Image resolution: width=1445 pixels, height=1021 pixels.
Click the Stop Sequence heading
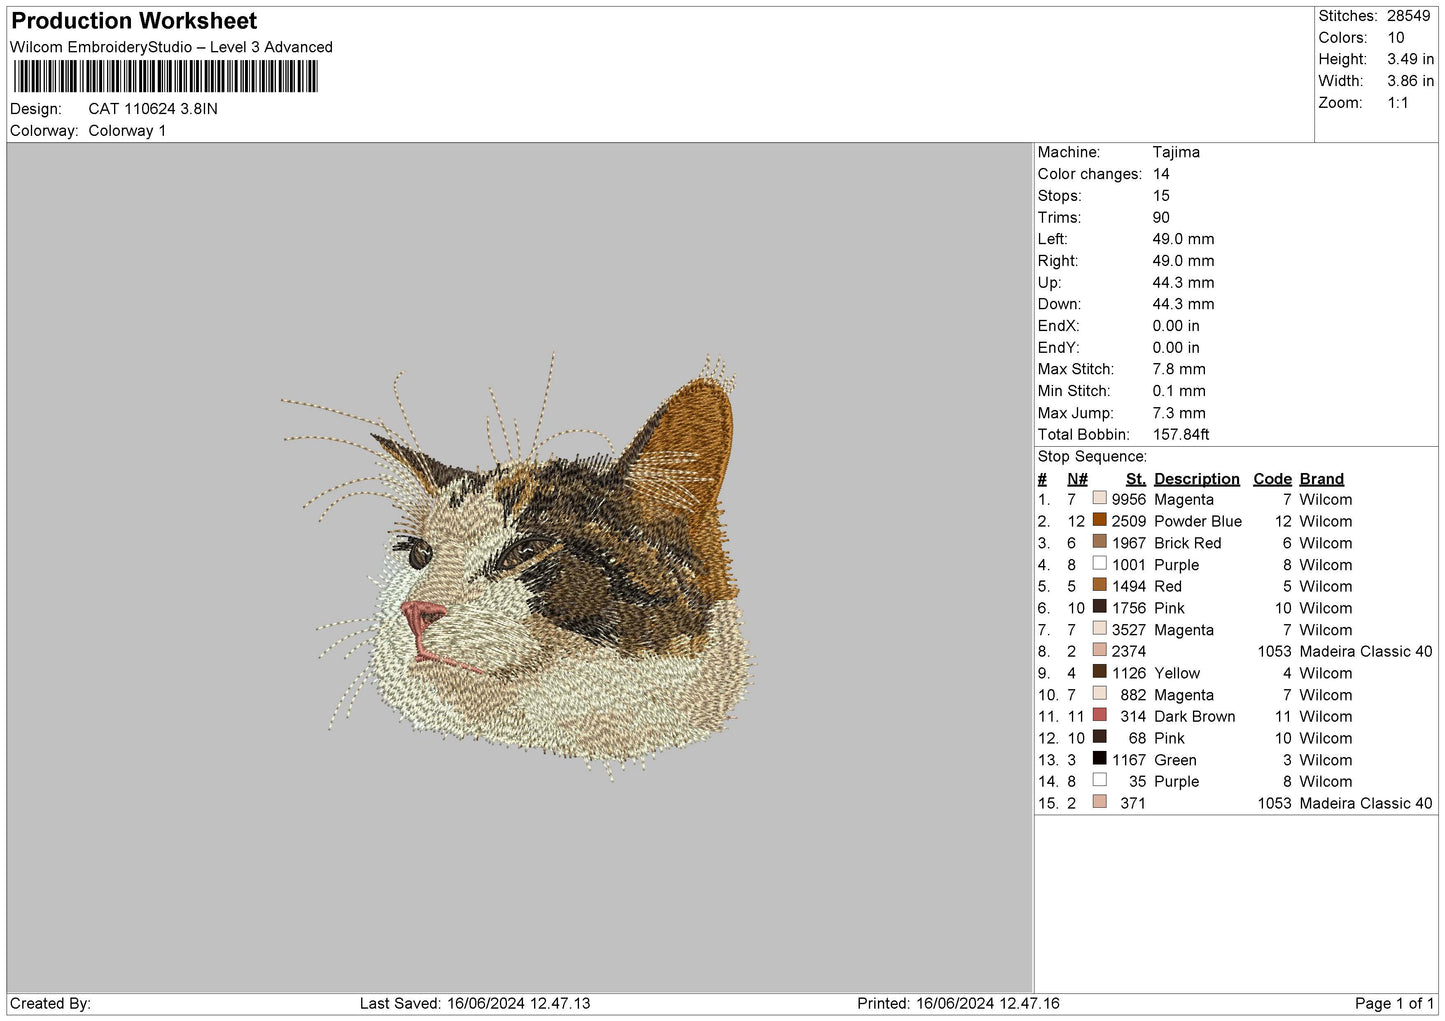click(x=1092, y=456)
